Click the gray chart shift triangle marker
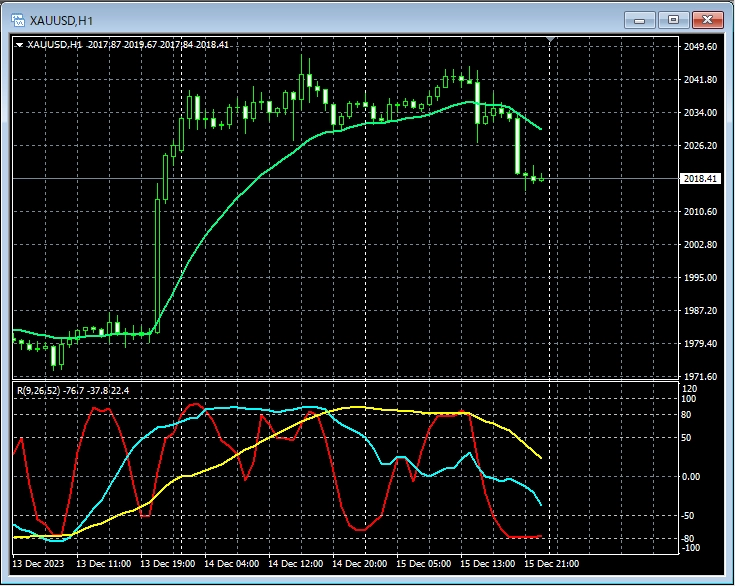This screenshot has width=736, height=587. (549, 40)
